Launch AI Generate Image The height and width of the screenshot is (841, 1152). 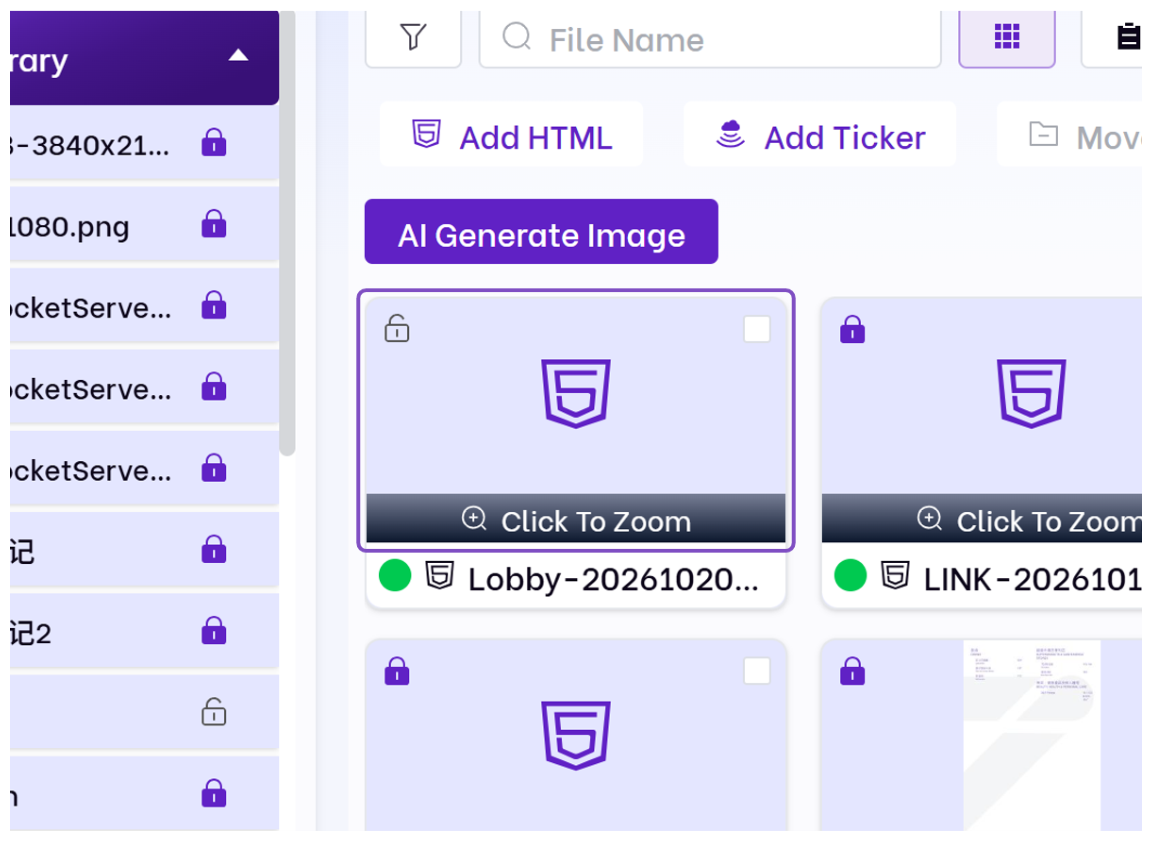pyautogui.click(x=541, y=232)
